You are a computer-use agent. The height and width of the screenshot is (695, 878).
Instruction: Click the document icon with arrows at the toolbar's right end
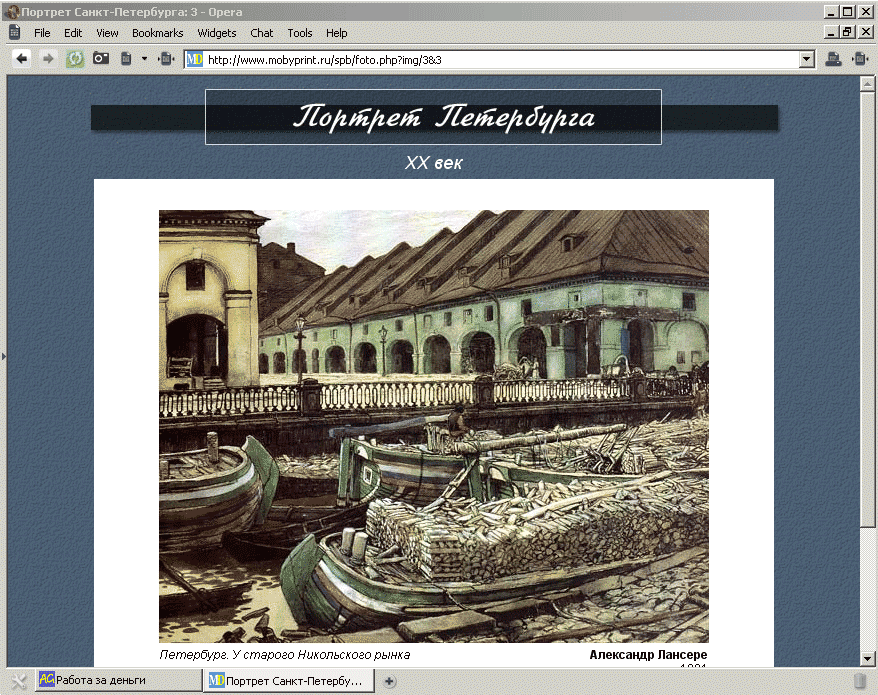pos(860,58)
